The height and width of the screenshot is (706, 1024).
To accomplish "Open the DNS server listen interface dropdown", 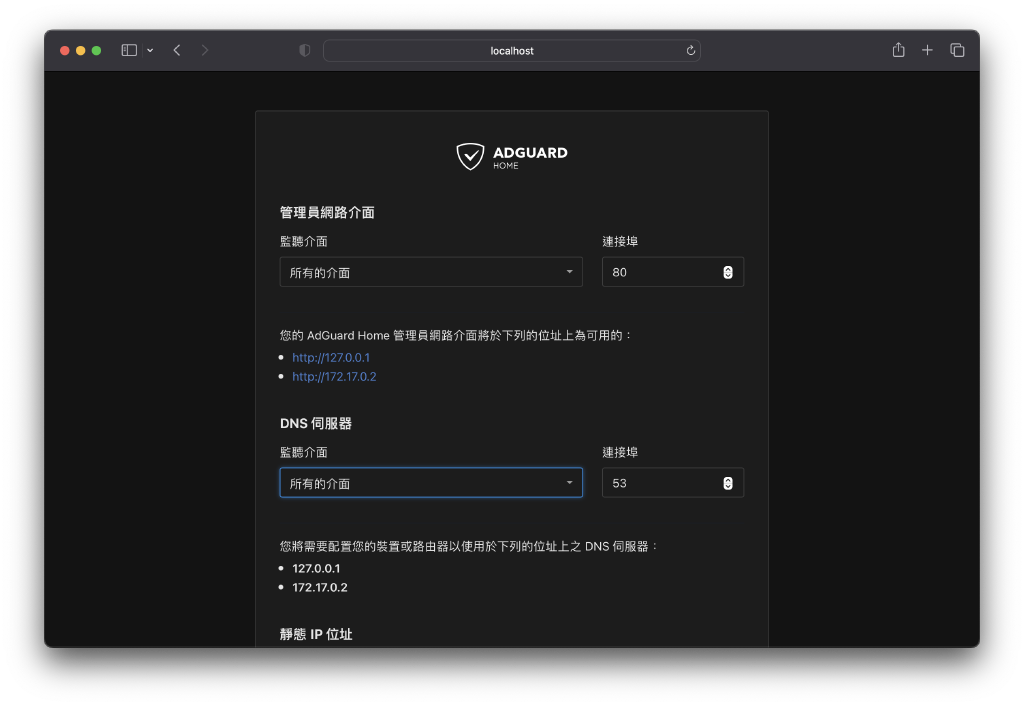I will 431,483.
